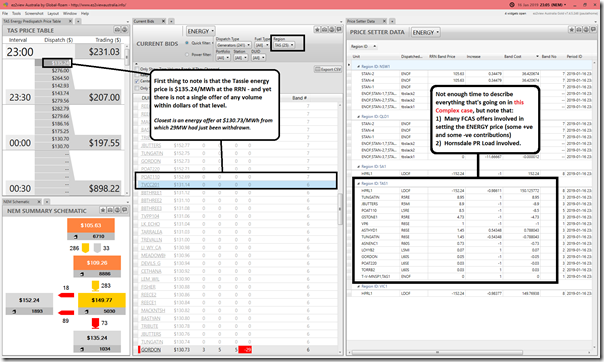Close the NEM Schematic tab
The image size is (604, 362).
point(39,201)
